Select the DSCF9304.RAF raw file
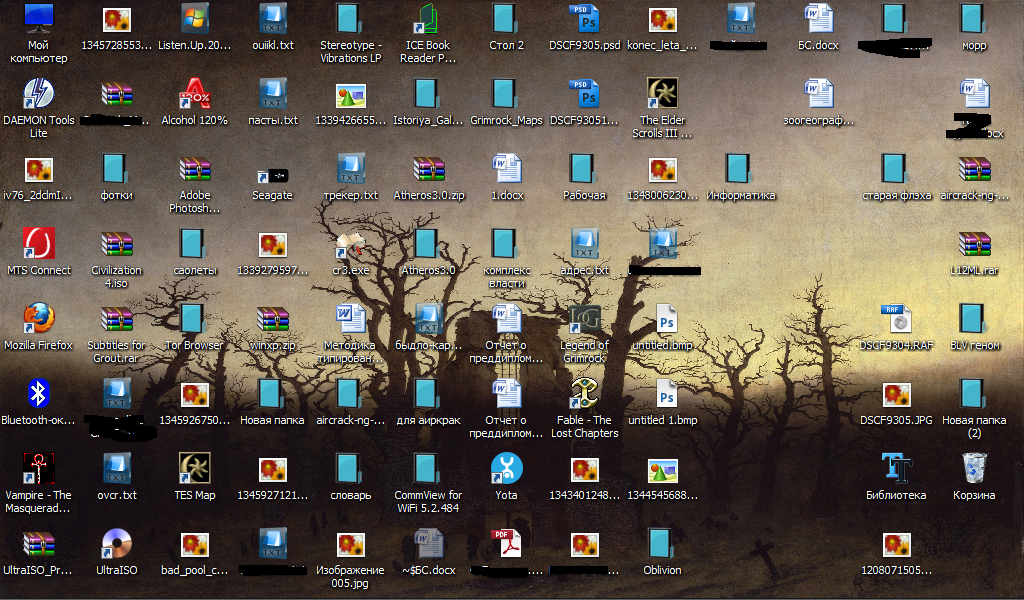The image size is (1024, 600). click(896, 319)
